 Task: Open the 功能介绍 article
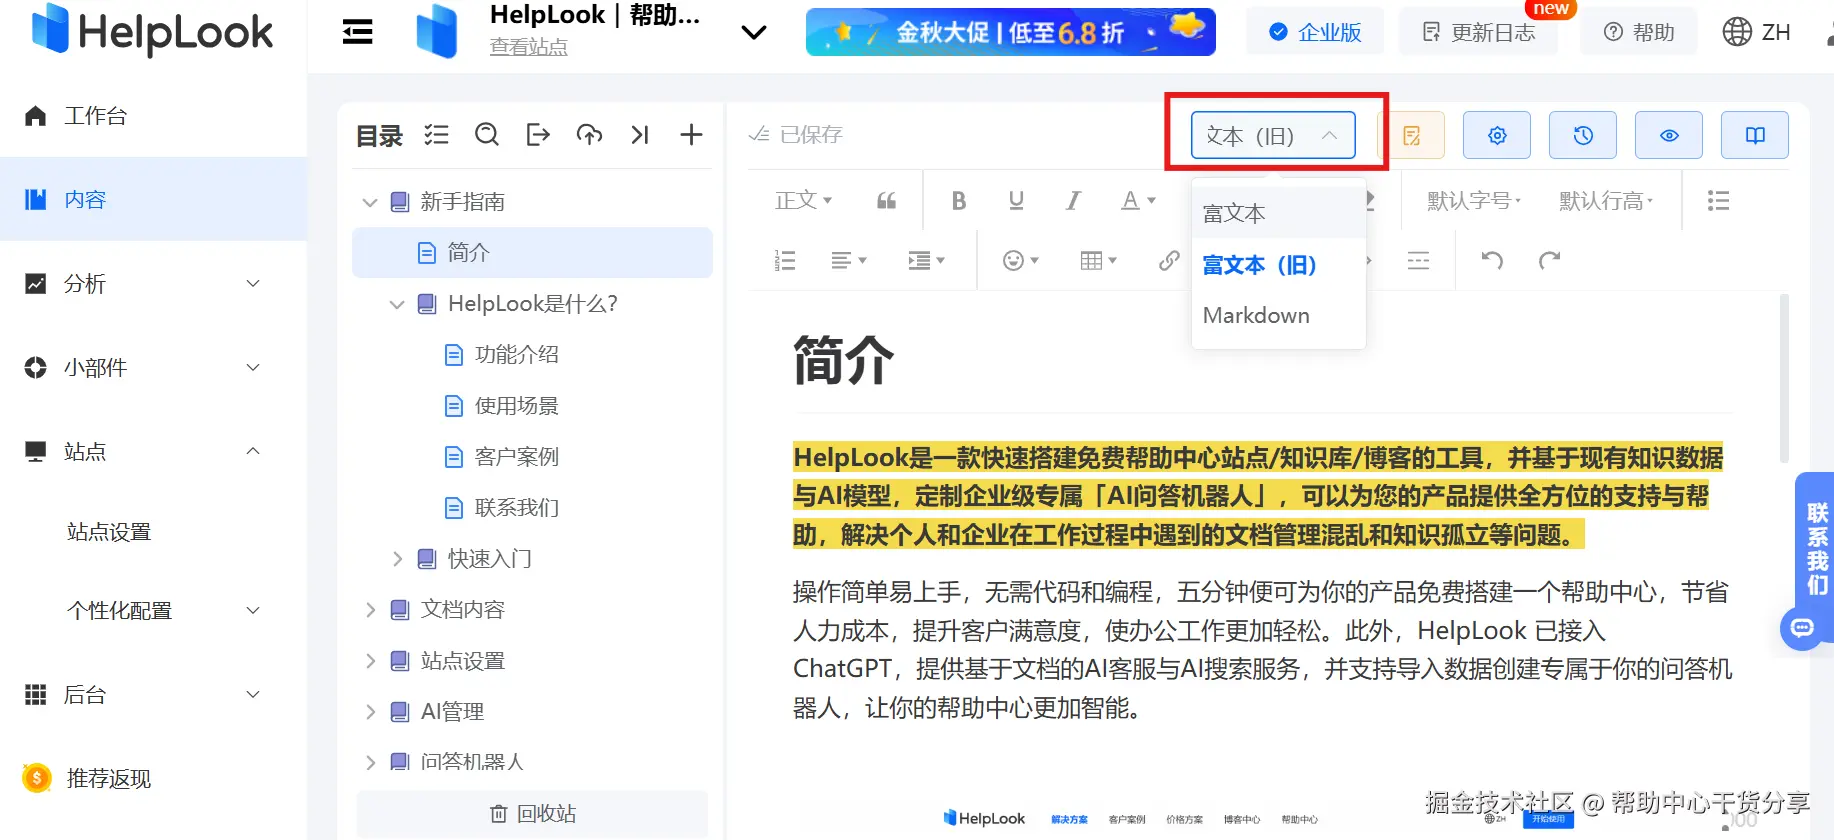(x=516, y=355)
